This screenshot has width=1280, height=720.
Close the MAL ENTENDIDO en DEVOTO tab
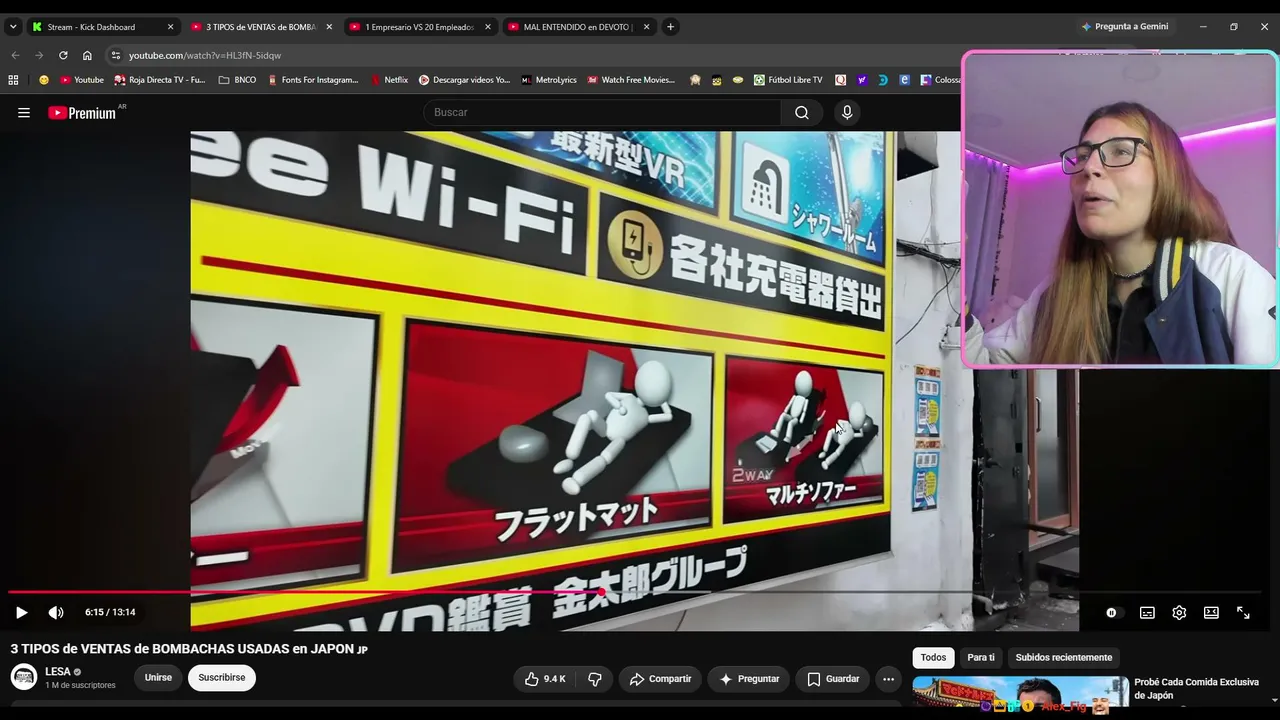(x=646, y=27)
